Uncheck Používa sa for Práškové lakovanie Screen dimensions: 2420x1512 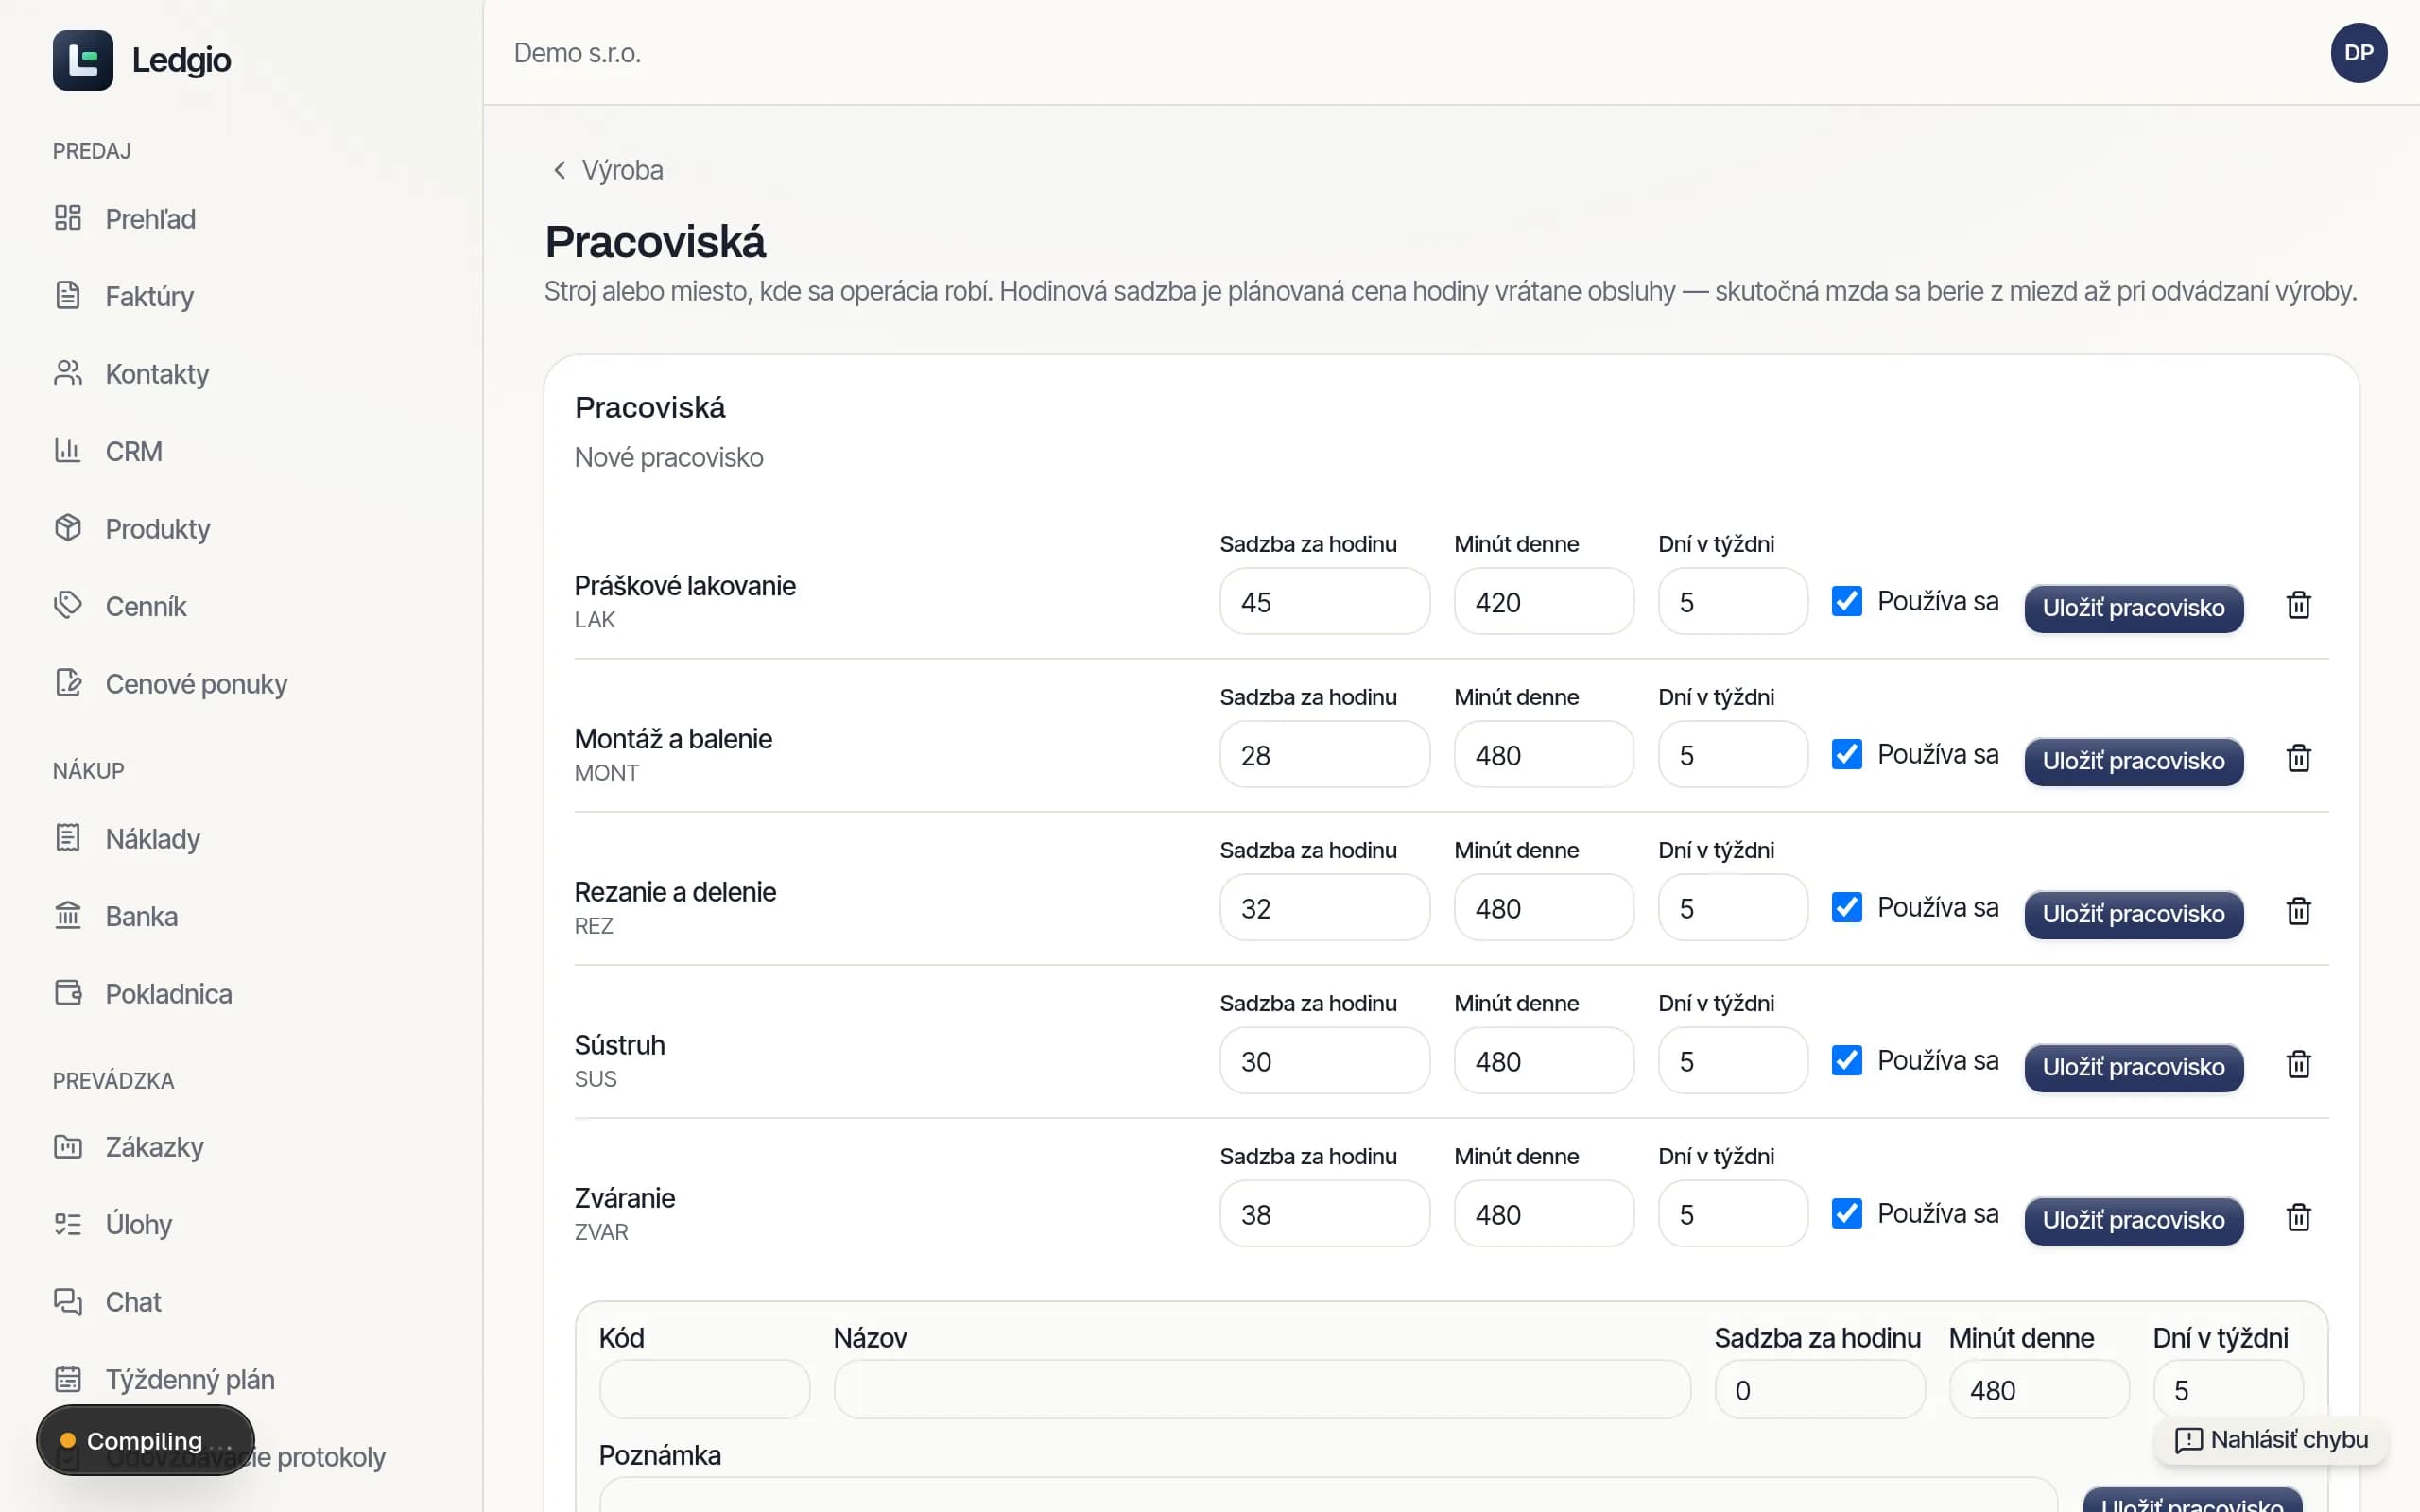(x=1846, y=601)
